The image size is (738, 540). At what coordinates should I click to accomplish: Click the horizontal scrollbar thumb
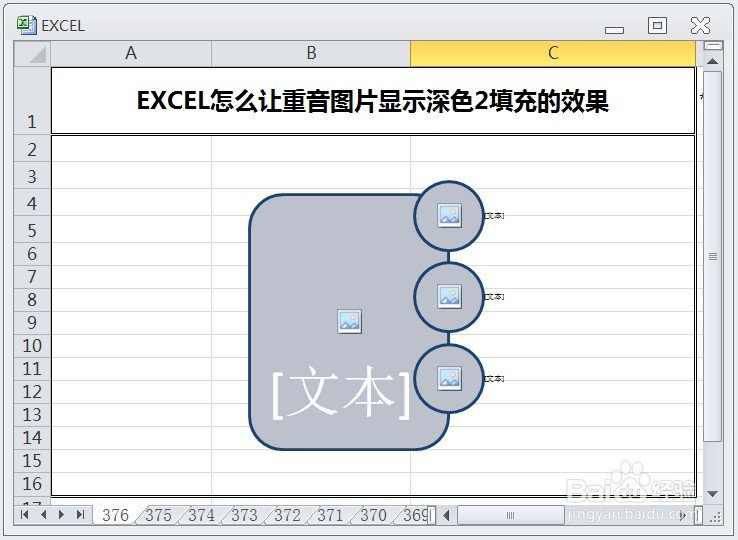[510, 516]
